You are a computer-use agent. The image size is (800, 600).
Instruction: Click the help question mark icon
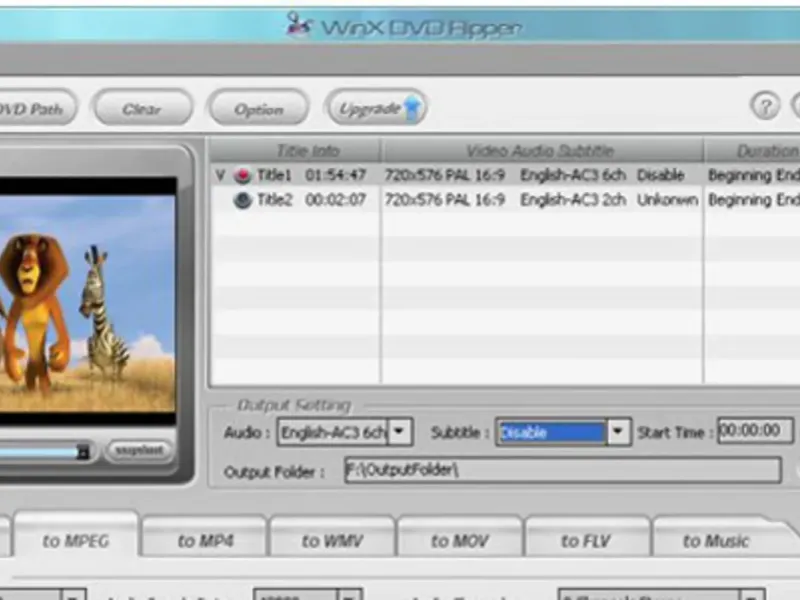point(765,107)
